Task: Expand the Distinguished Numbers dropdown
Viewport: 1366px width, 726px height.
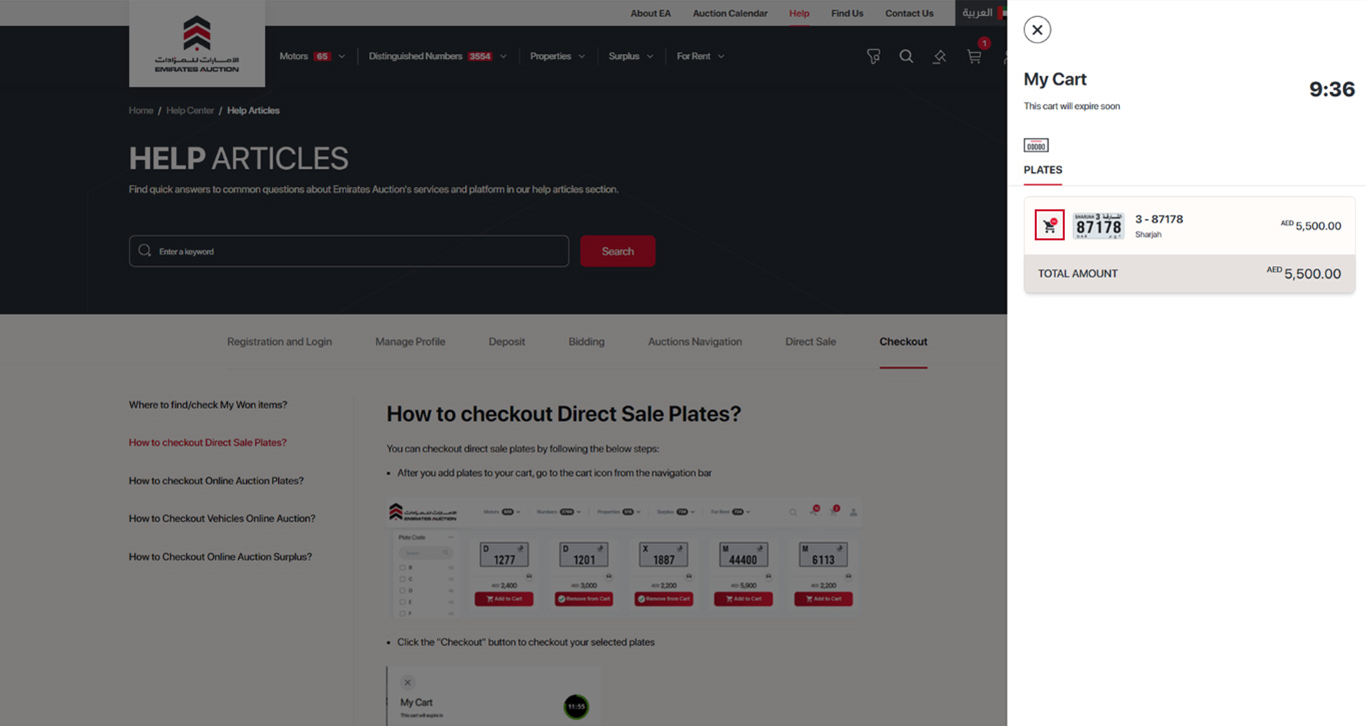Action: click(437, 57)
